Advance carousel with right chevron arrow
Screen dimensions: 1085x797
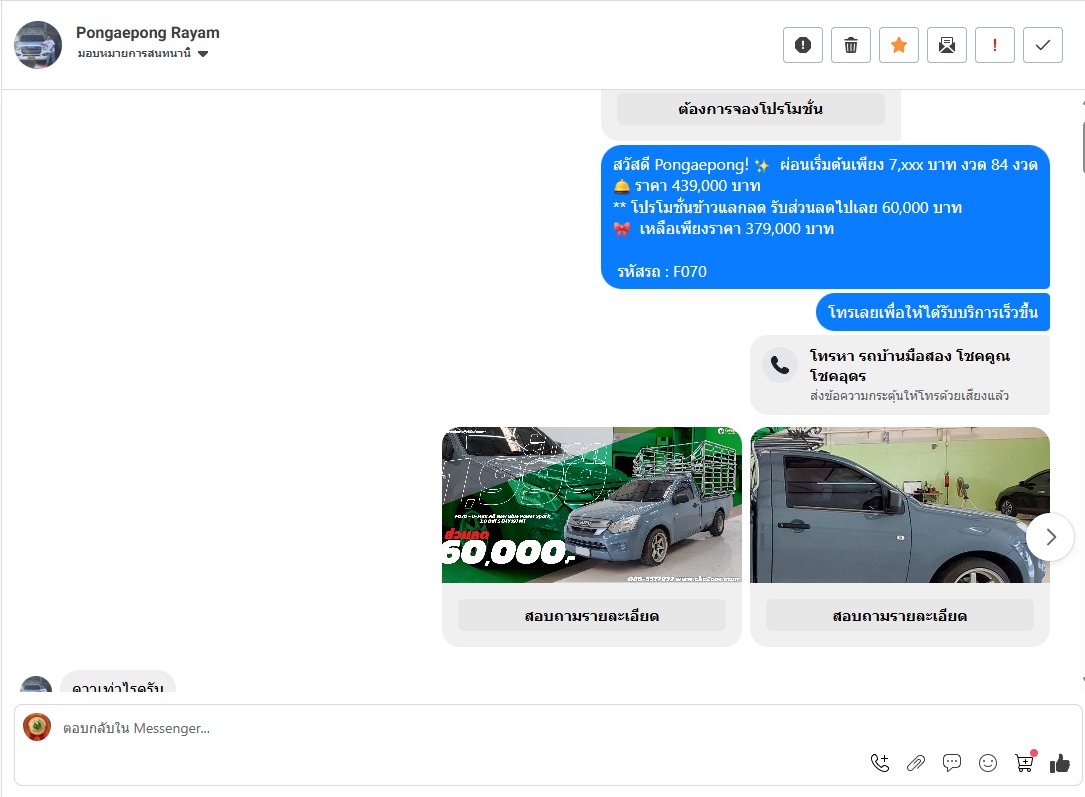coord(1050,537)
